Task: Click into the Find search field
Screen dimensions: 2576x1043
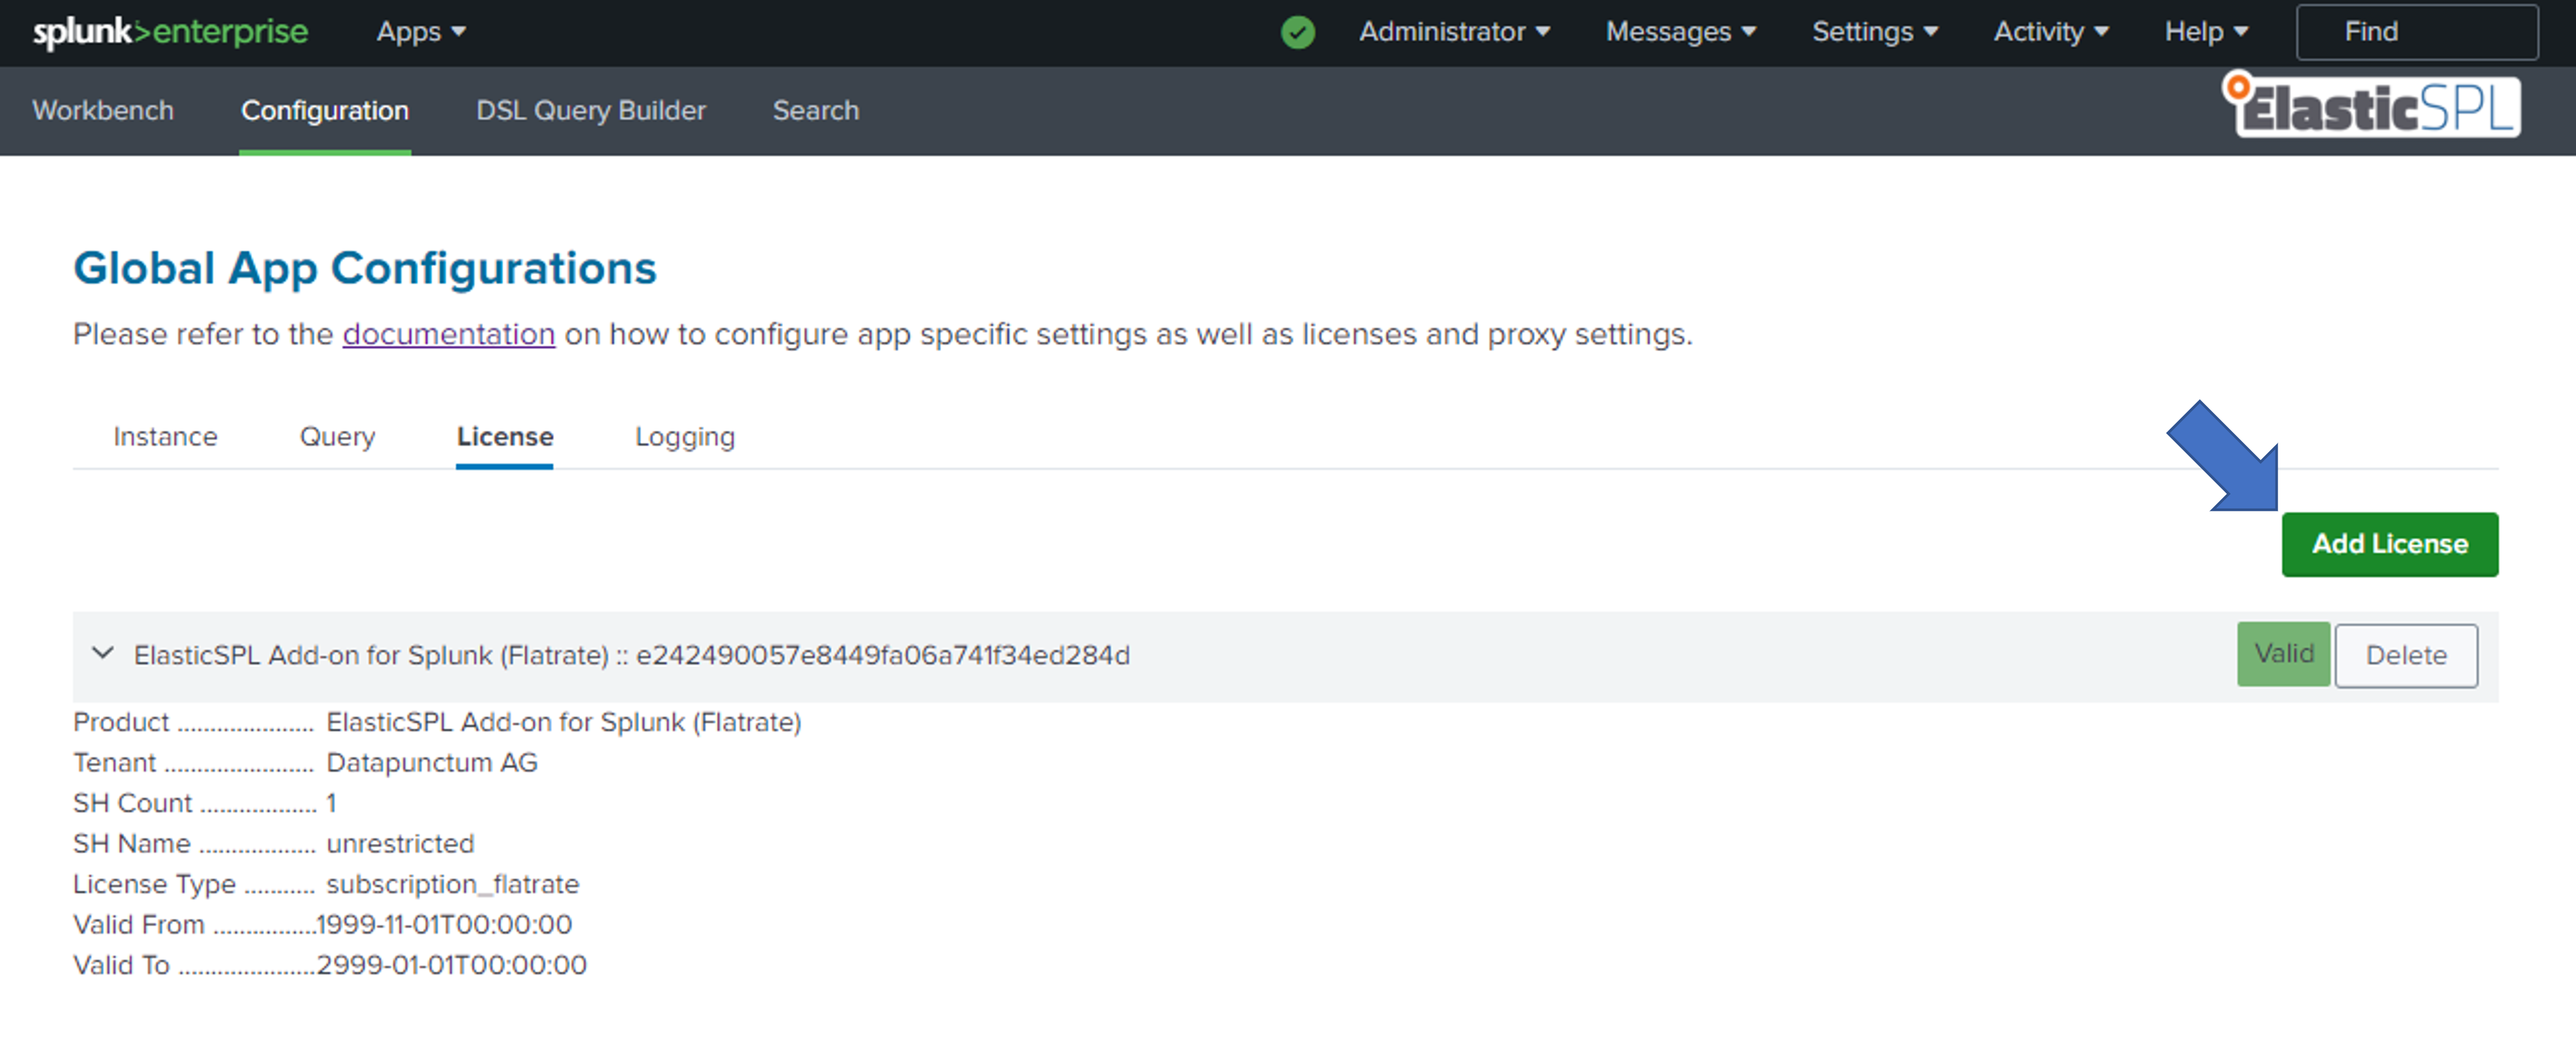Action: (2415, 32)
